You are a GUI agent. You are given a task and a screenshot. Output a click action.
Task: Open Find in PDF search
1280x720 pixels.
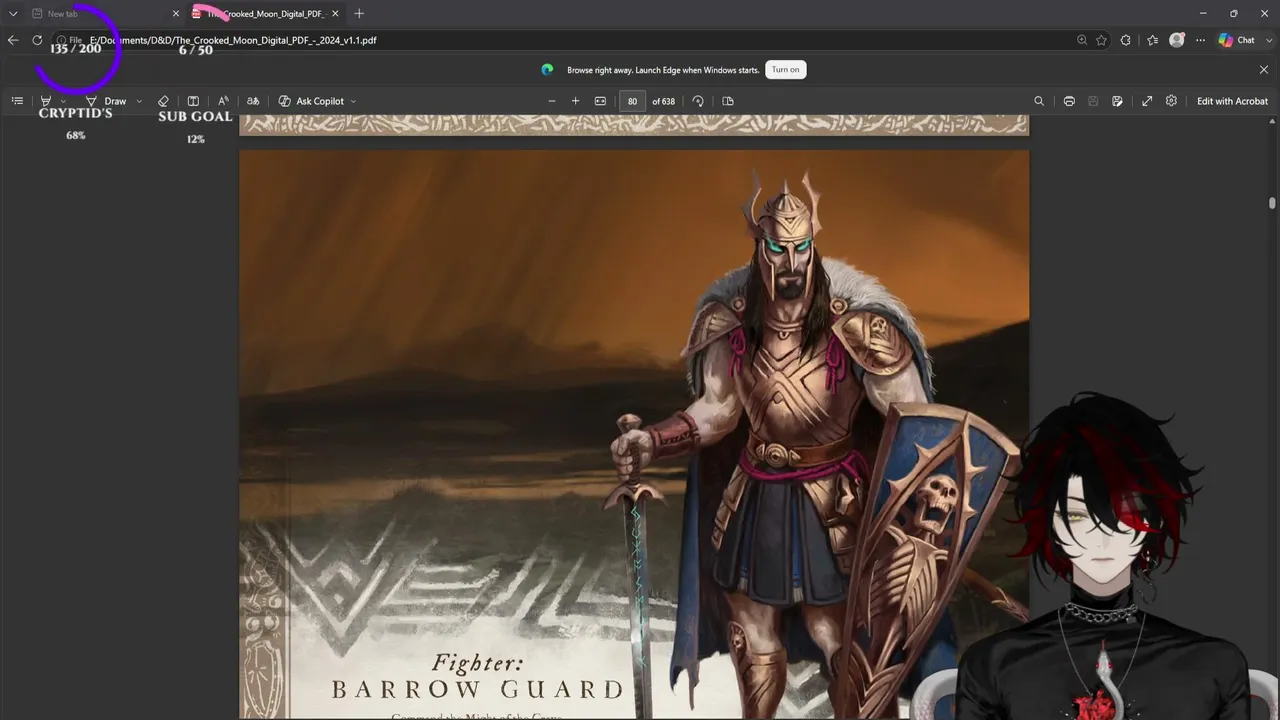coord(1039,101)
